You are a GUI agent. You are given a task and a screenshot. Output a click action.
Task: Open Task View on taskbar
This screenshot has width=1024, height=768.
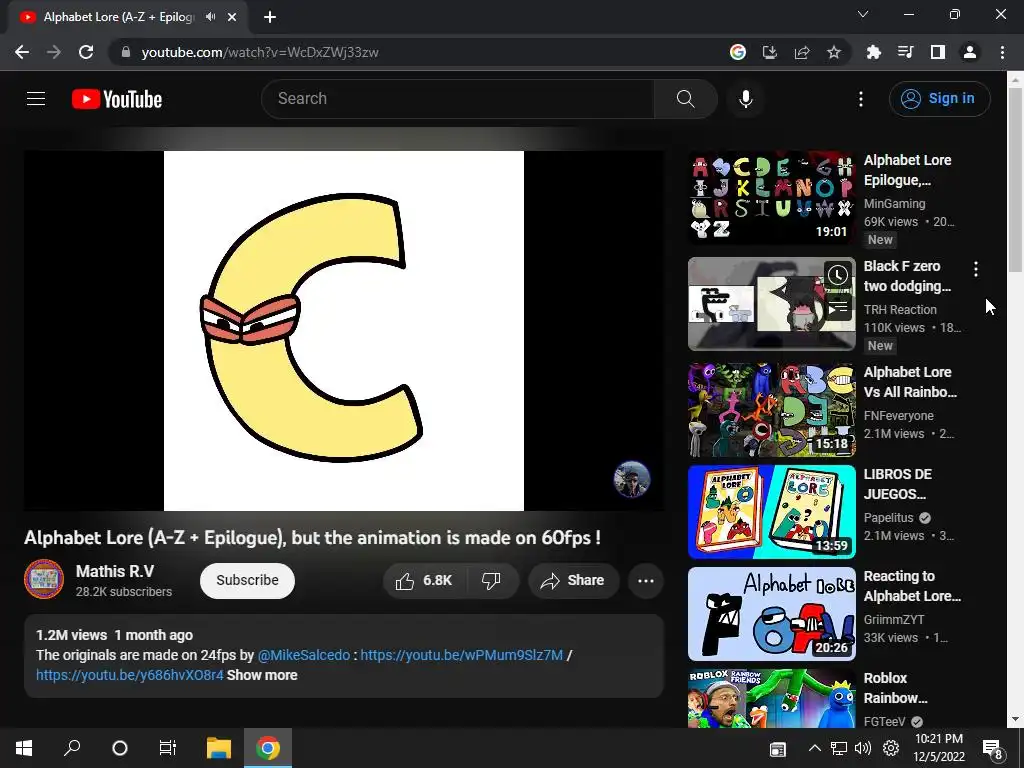point(168,748)
